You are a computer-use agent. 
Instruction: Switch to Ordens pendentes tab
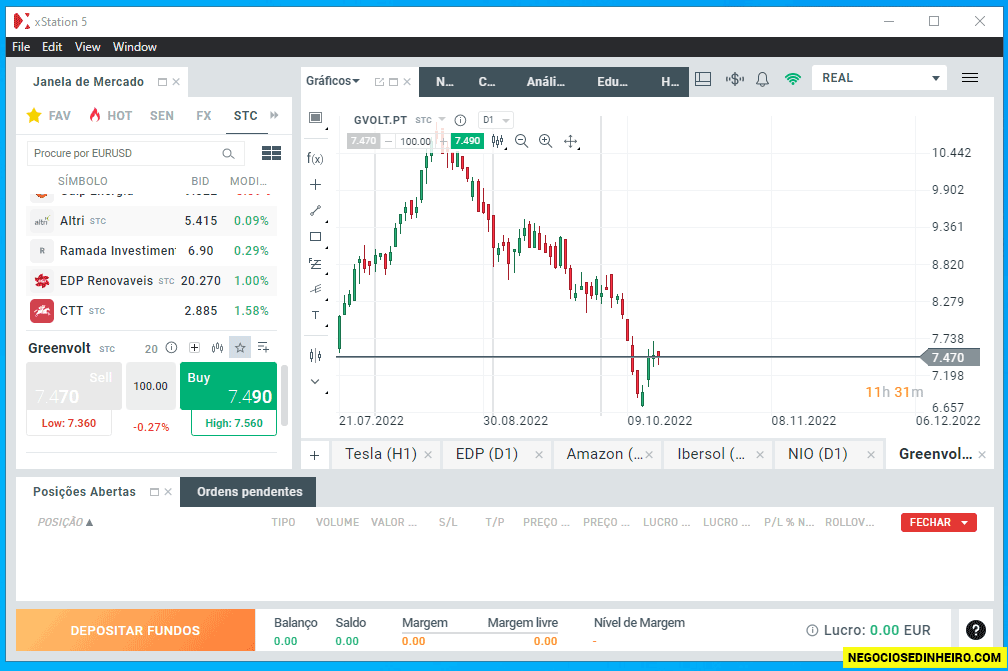pos(249,492)
